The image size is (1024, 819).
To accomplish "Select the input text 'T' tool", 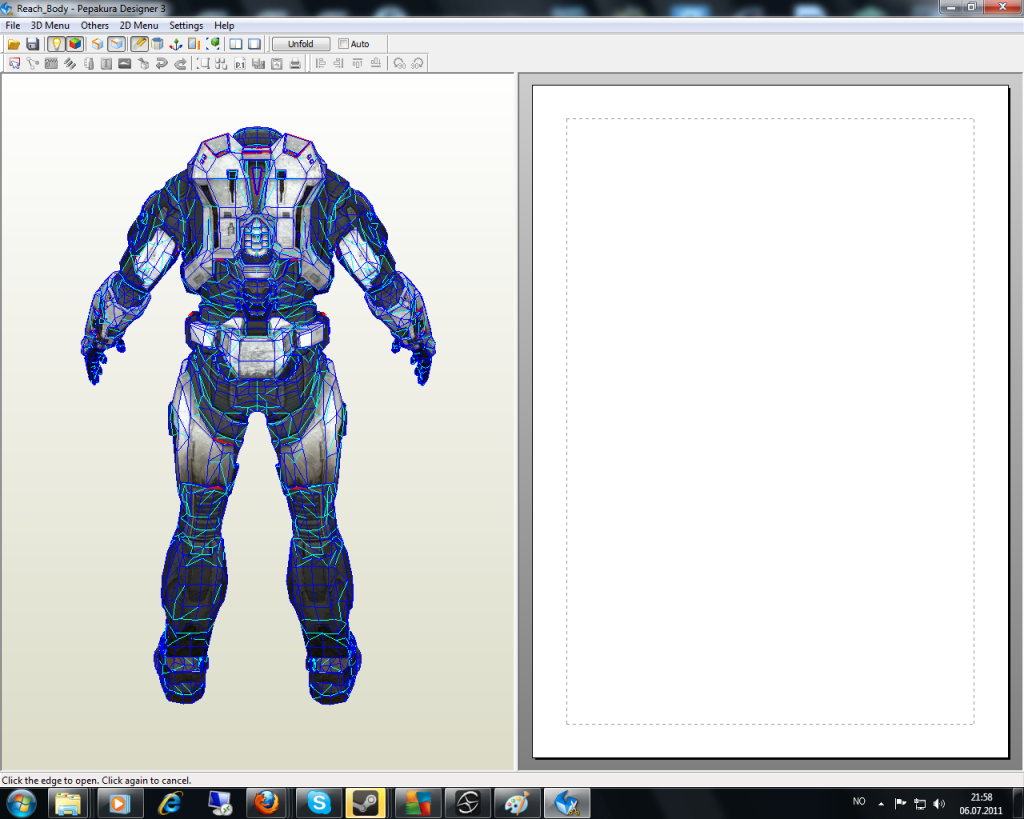I will click(x=106, y=63).
